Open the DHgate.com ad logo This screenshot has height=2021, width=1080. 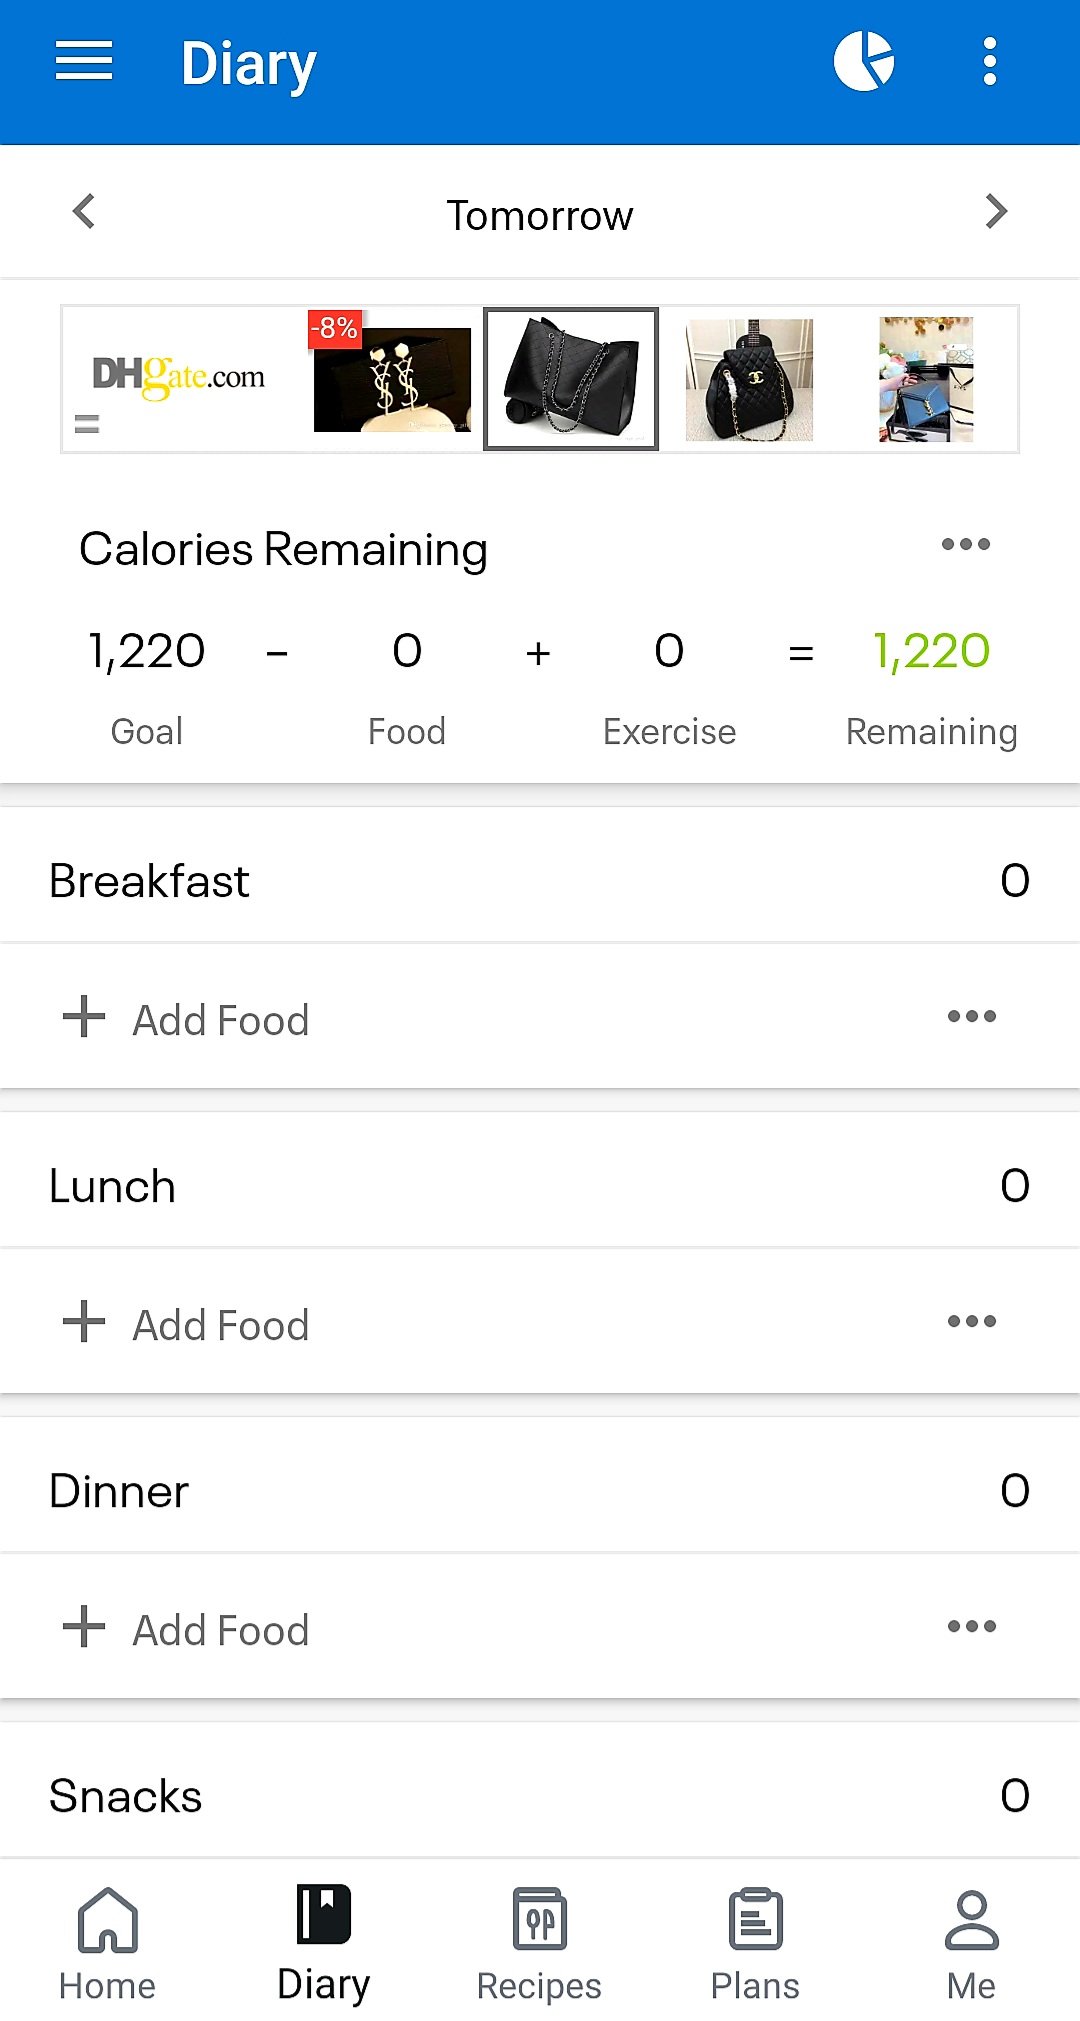tap(179, 377)
